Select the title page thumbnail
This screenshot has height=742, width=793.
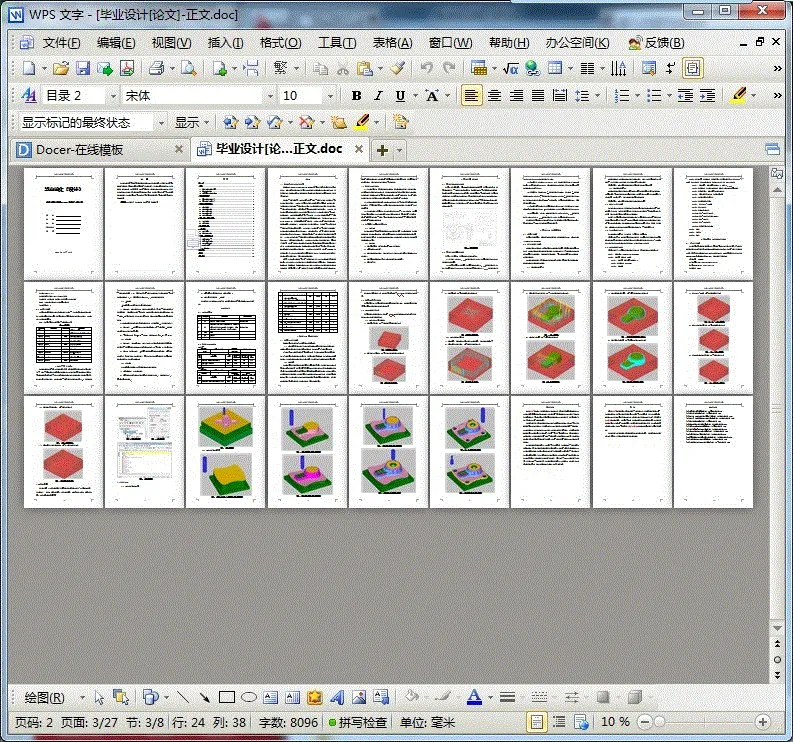click(63, 224)
